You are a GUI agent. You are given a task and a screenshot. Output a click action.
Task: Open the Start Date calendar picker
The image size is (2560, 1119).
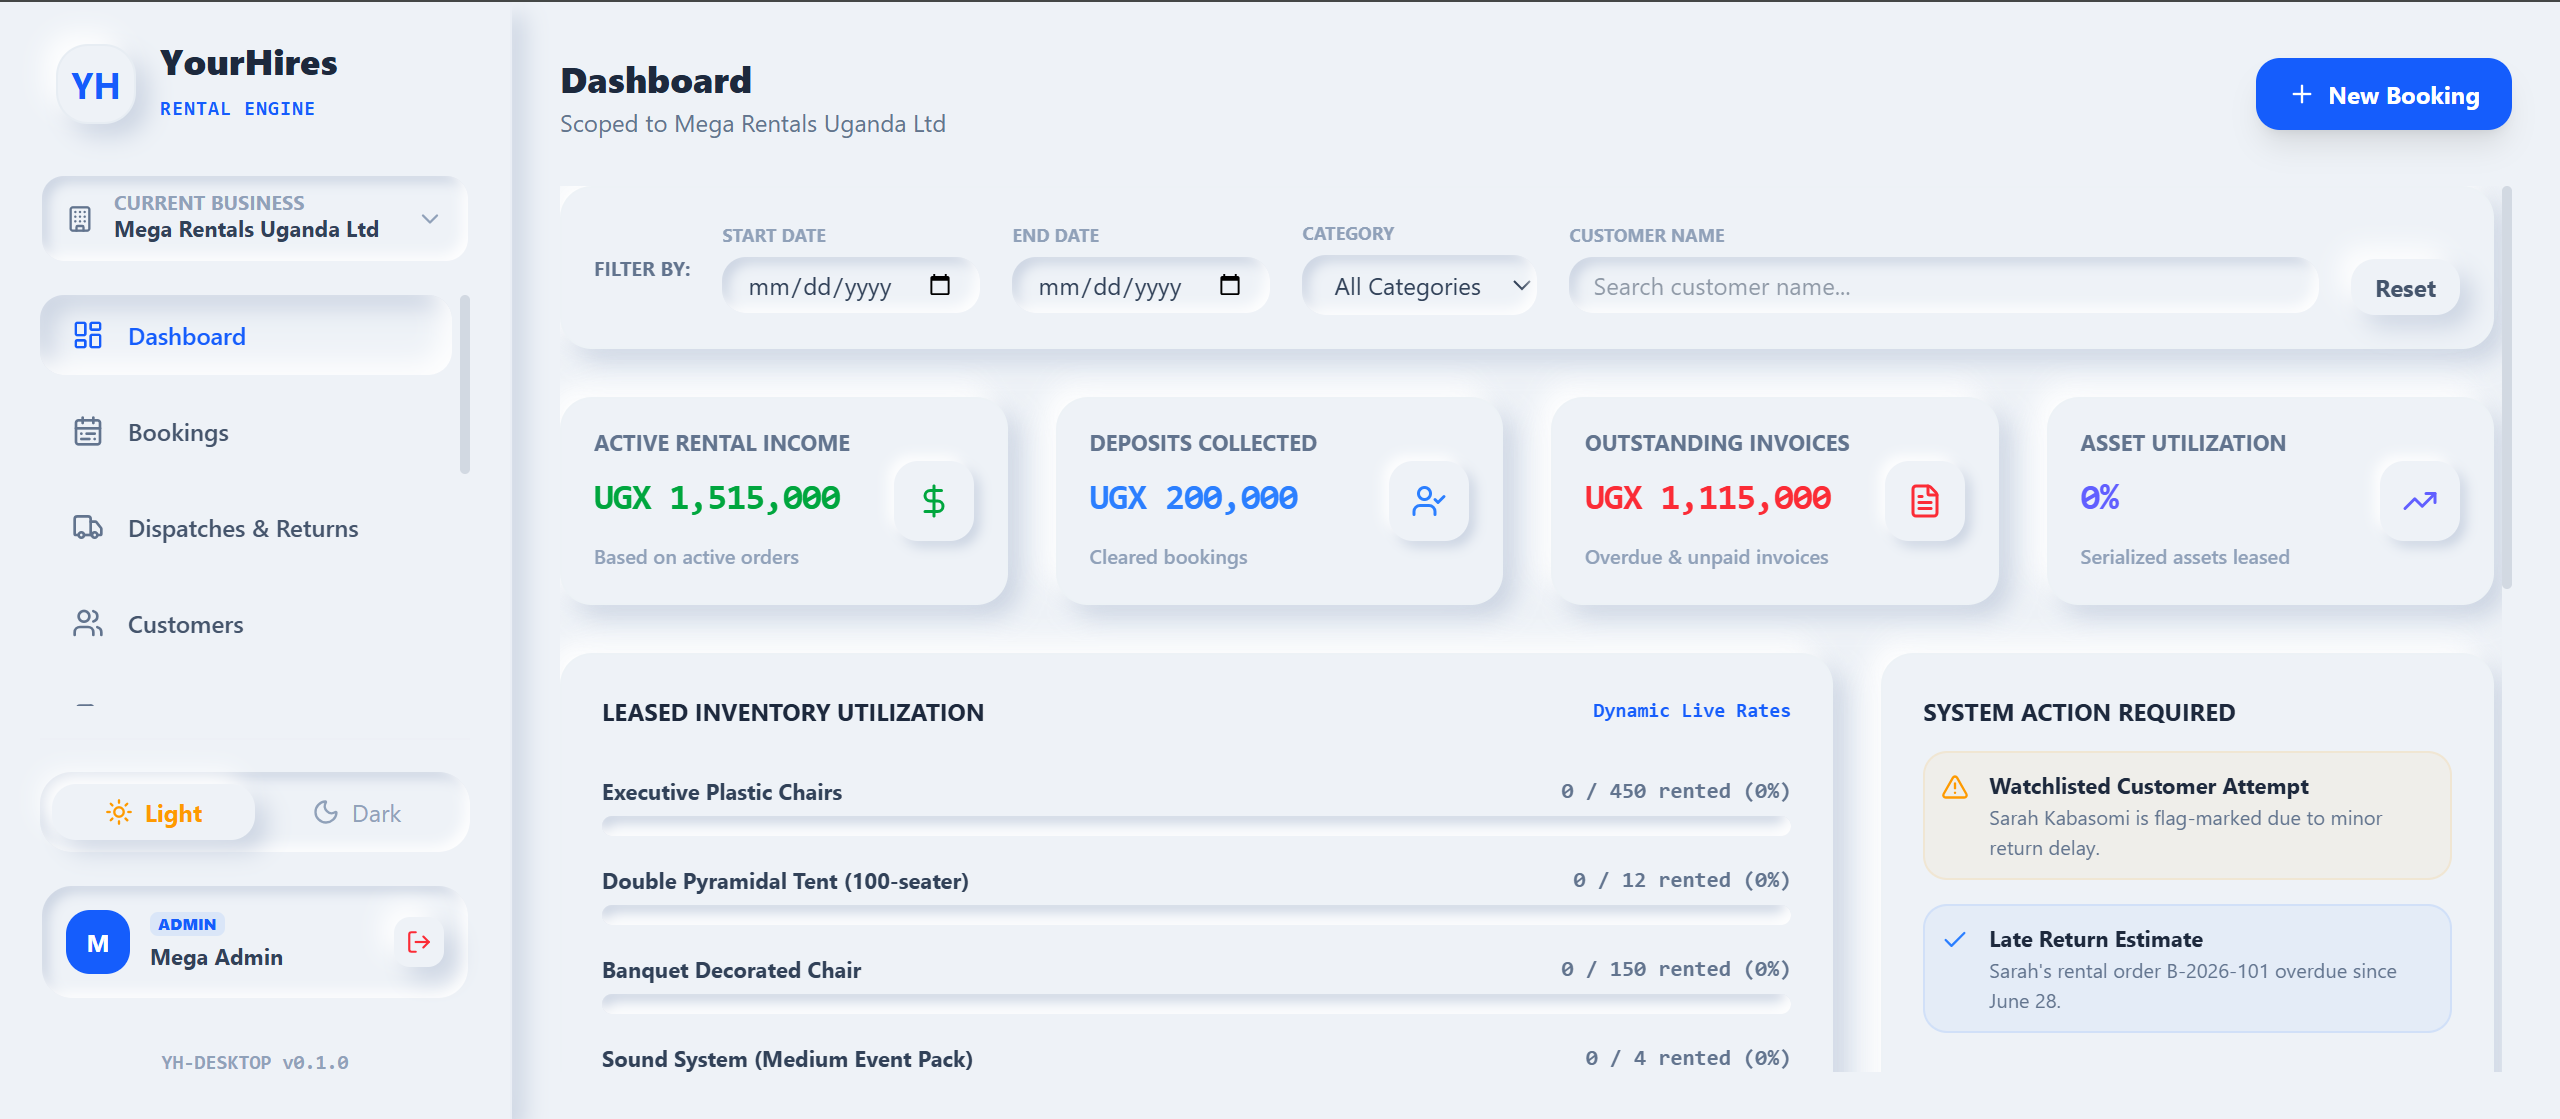coord(940,285)
